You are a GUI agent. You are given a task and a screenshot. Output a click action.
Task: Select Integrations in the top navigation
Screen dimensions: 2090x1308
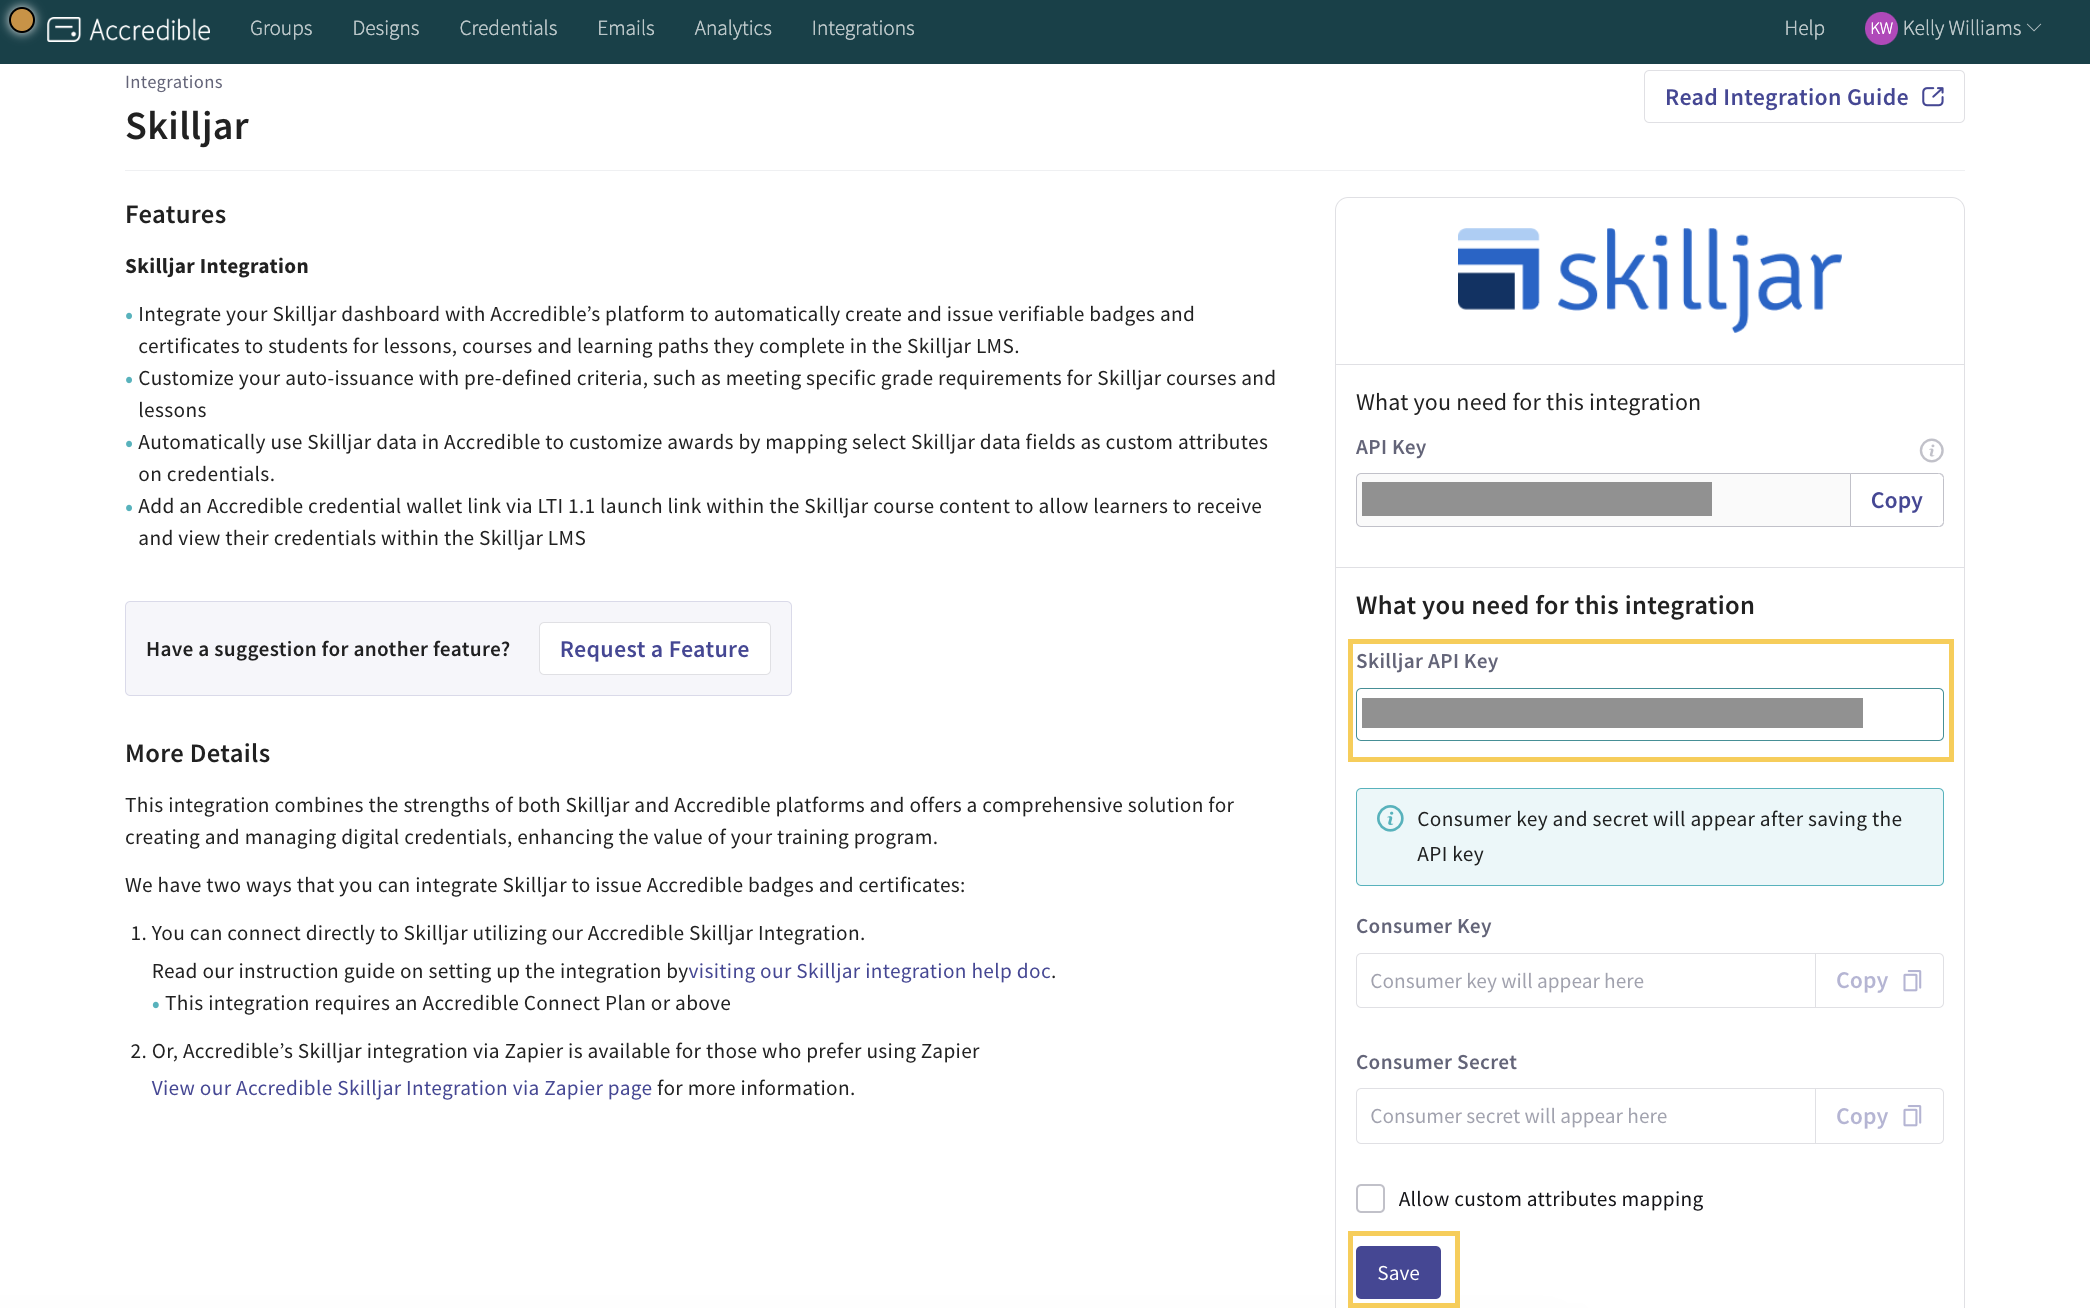863,28
